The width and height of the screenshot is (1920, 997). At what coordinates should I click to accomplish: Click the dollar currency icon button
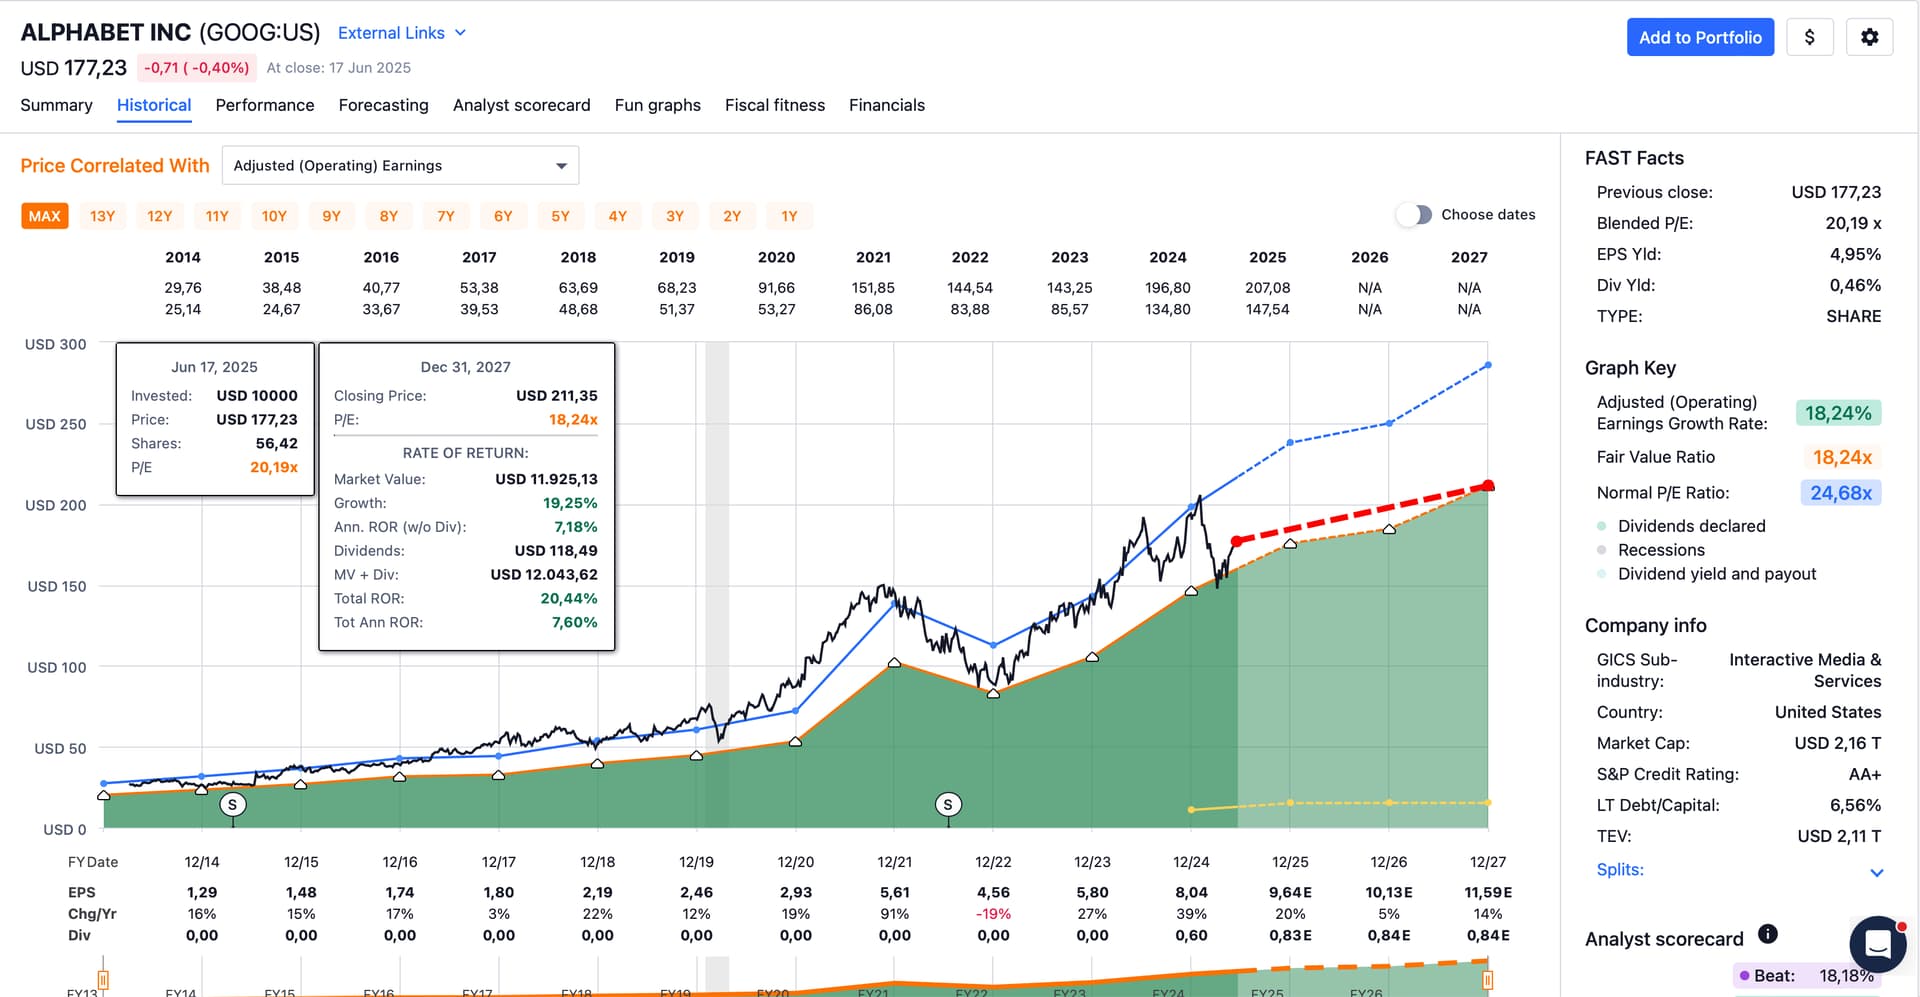[x=1809, y=37]
